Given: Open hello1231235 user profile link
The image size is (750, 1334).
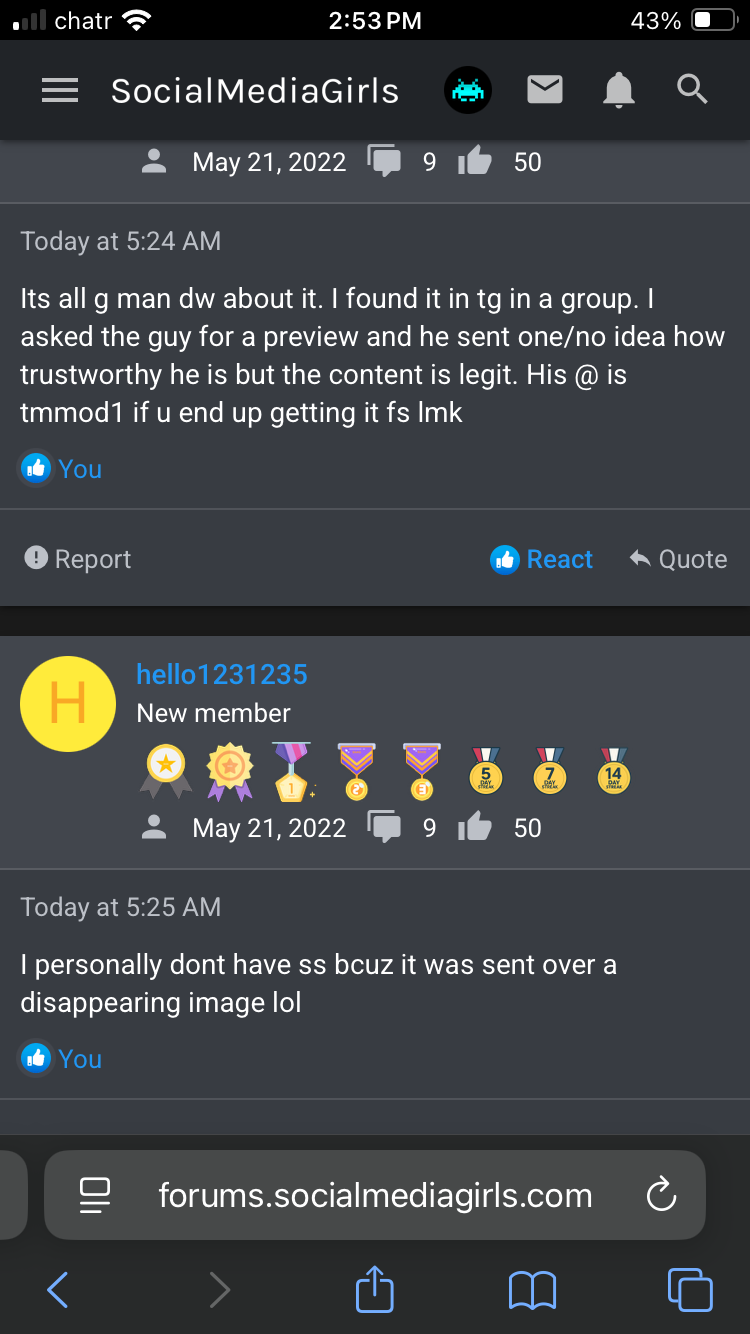Looking at the screenshot, I should pyautogui.click(x=222, y=674).
